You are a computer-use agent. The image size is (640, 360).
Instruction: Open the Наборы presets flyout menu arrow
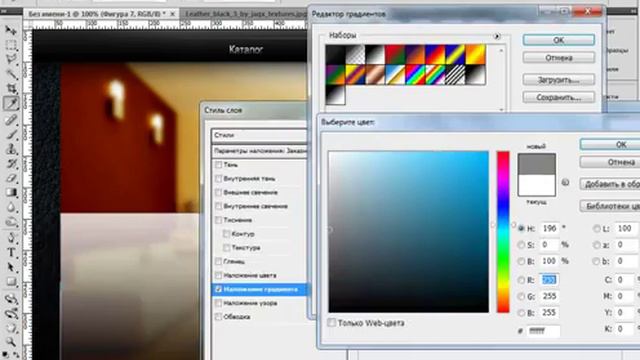[497, 36]
